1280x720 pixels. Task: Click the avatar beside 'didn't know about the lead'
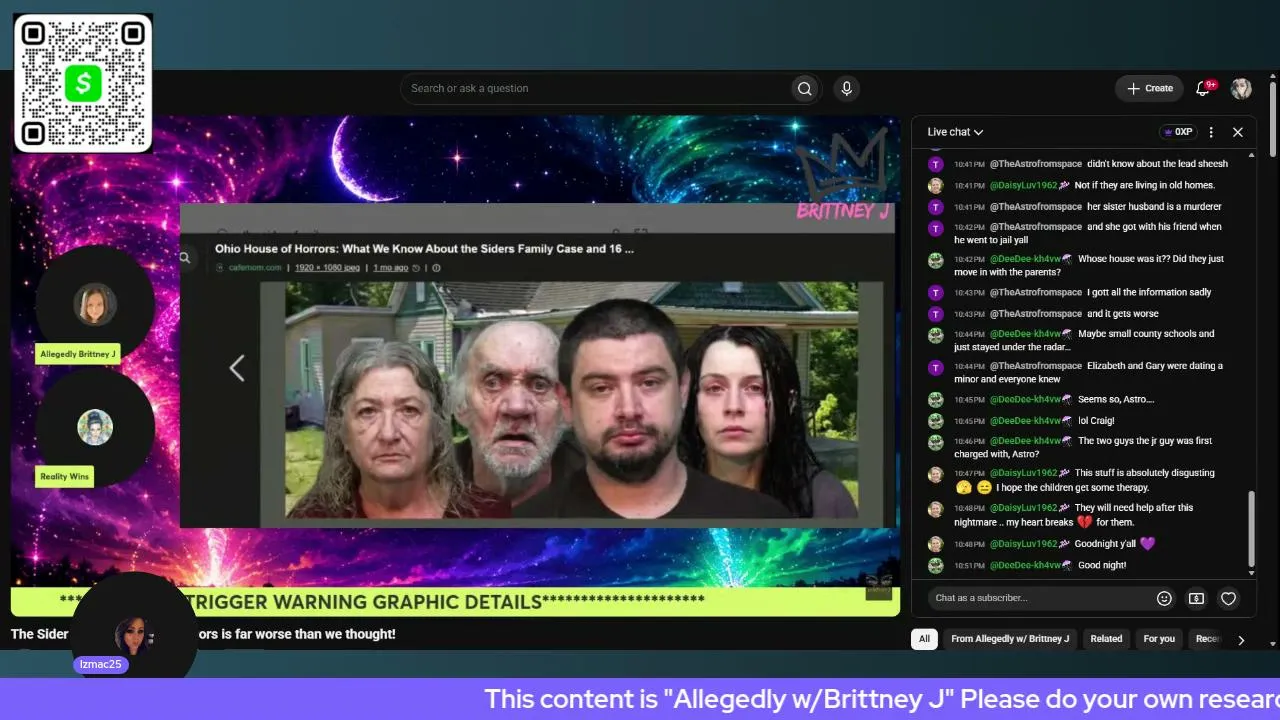[935, 164]
